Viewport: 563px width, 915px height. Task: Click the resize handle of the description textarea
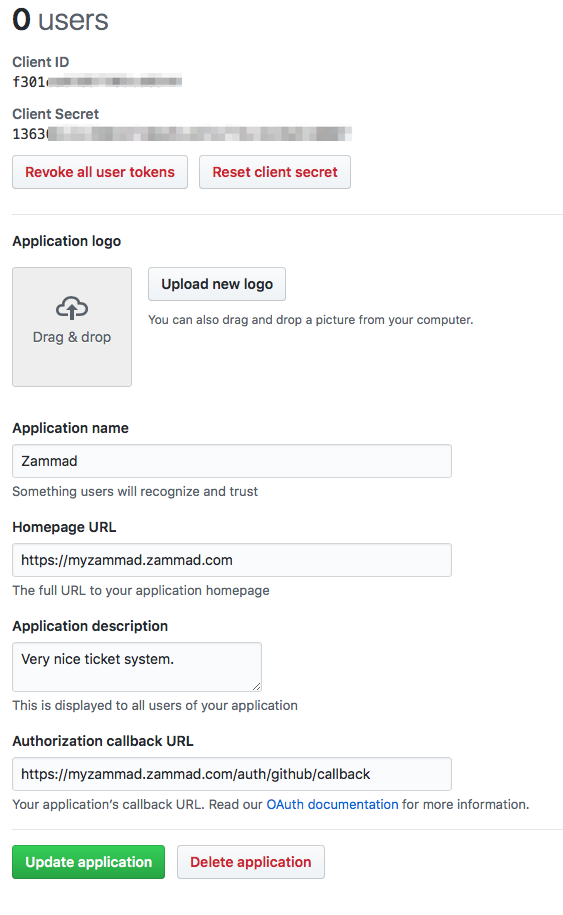(257, 687)
